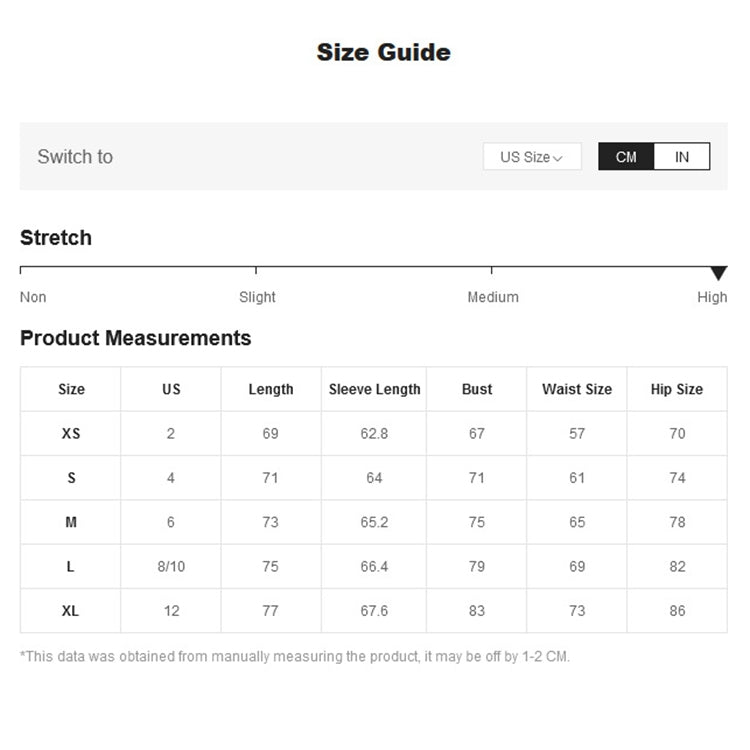Click the Switch to label

coord(75,157)
